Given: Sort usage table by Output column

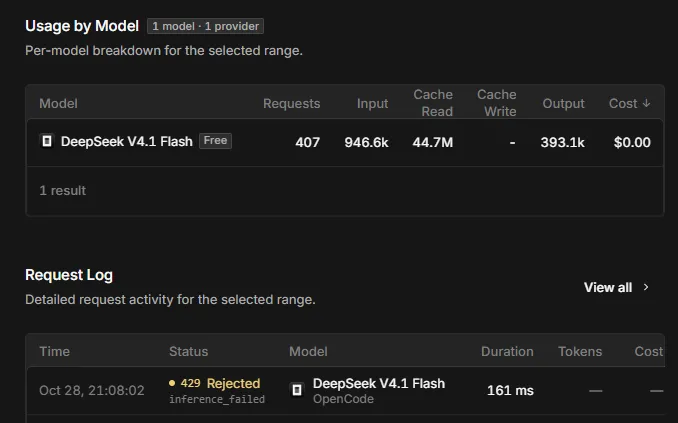Looking at the screenshot, I should [563, 103].
